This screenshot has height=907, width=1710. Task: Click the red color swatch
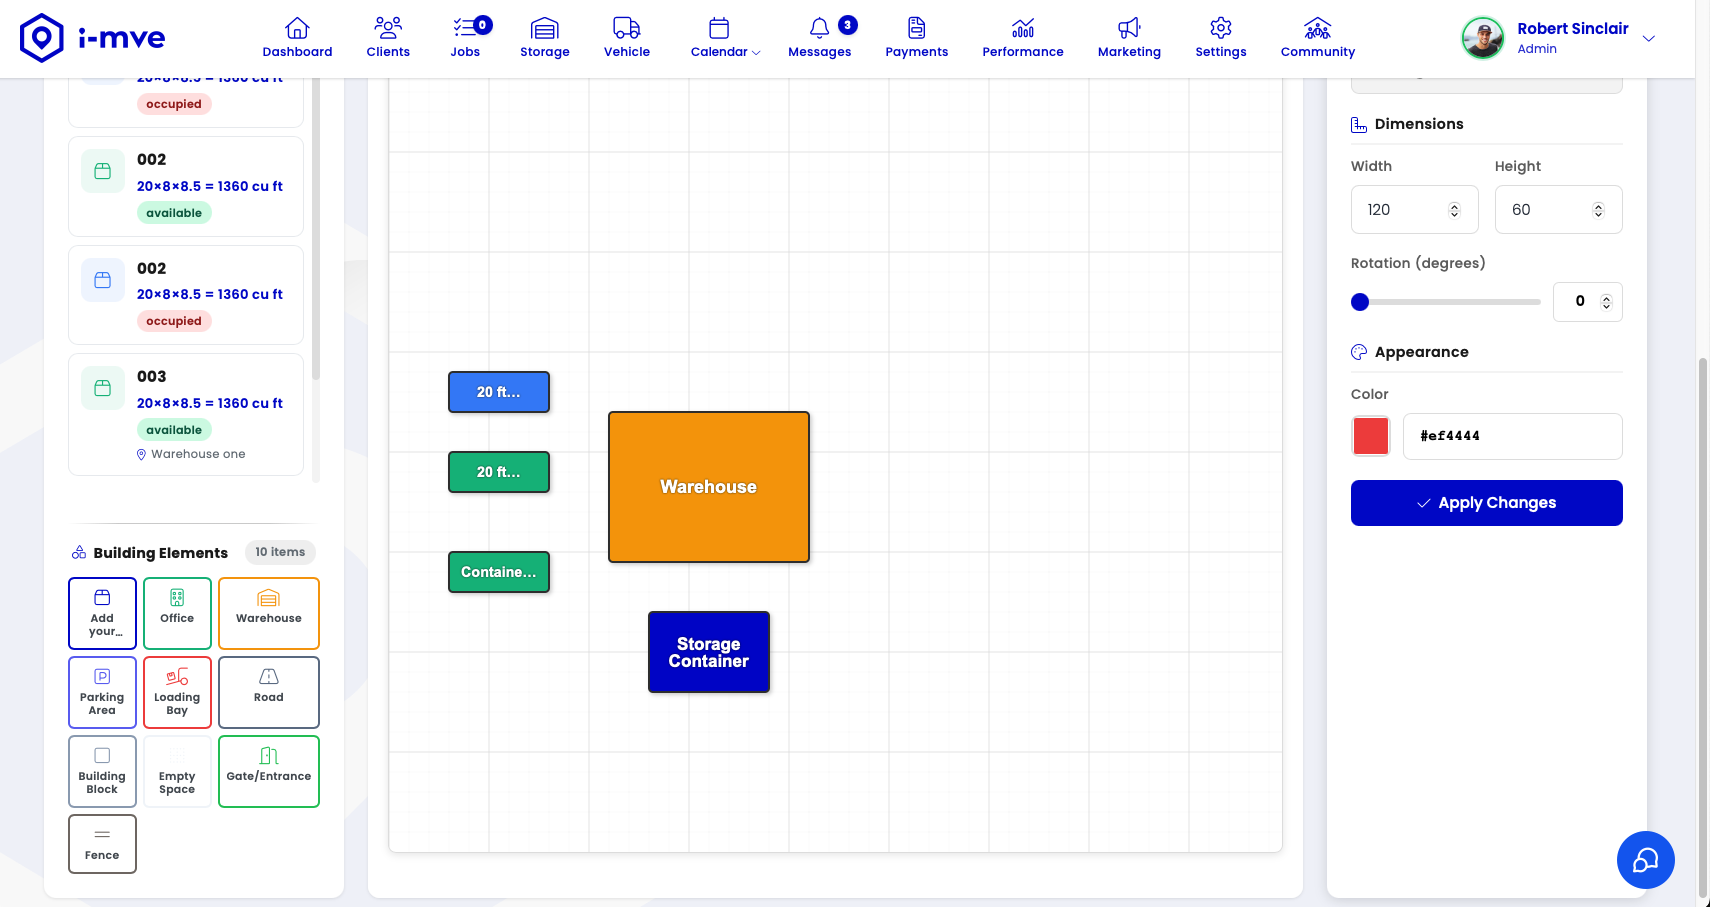[x=1371, y=436]
